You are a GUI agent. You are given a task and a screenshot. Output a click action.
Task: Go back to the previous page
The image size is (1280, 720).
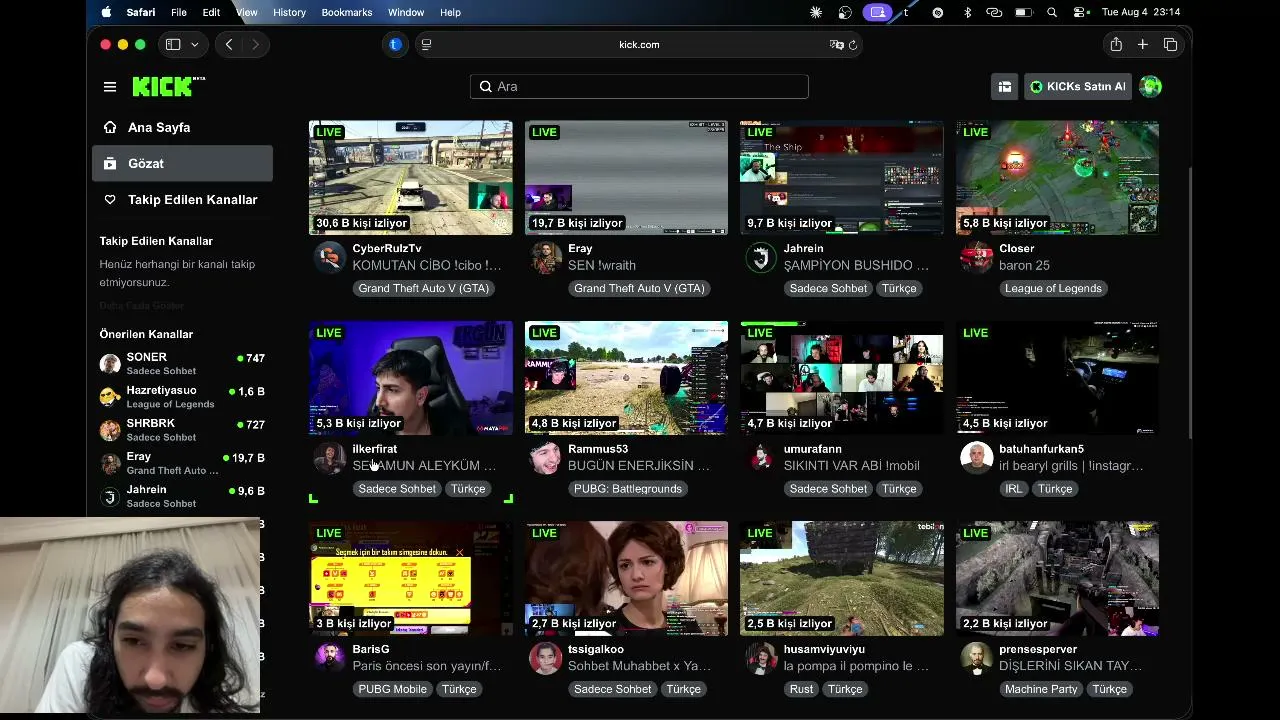(229, 44)
